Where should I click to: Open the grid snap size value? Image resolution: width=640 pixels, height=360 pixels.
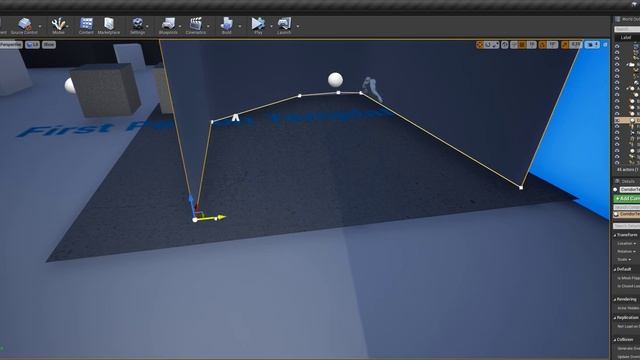click(x=531, y=45)
